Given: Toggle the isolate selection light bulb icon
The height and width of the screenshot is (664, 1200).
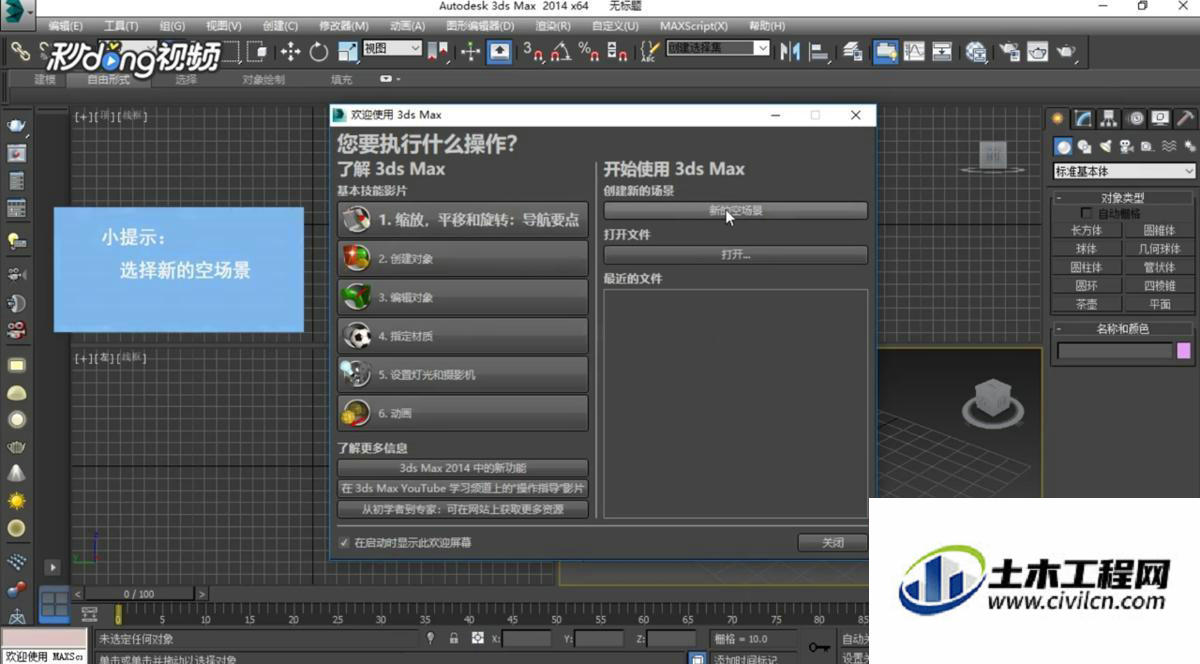Looking at the screenshot, I should tap(431, 638).
